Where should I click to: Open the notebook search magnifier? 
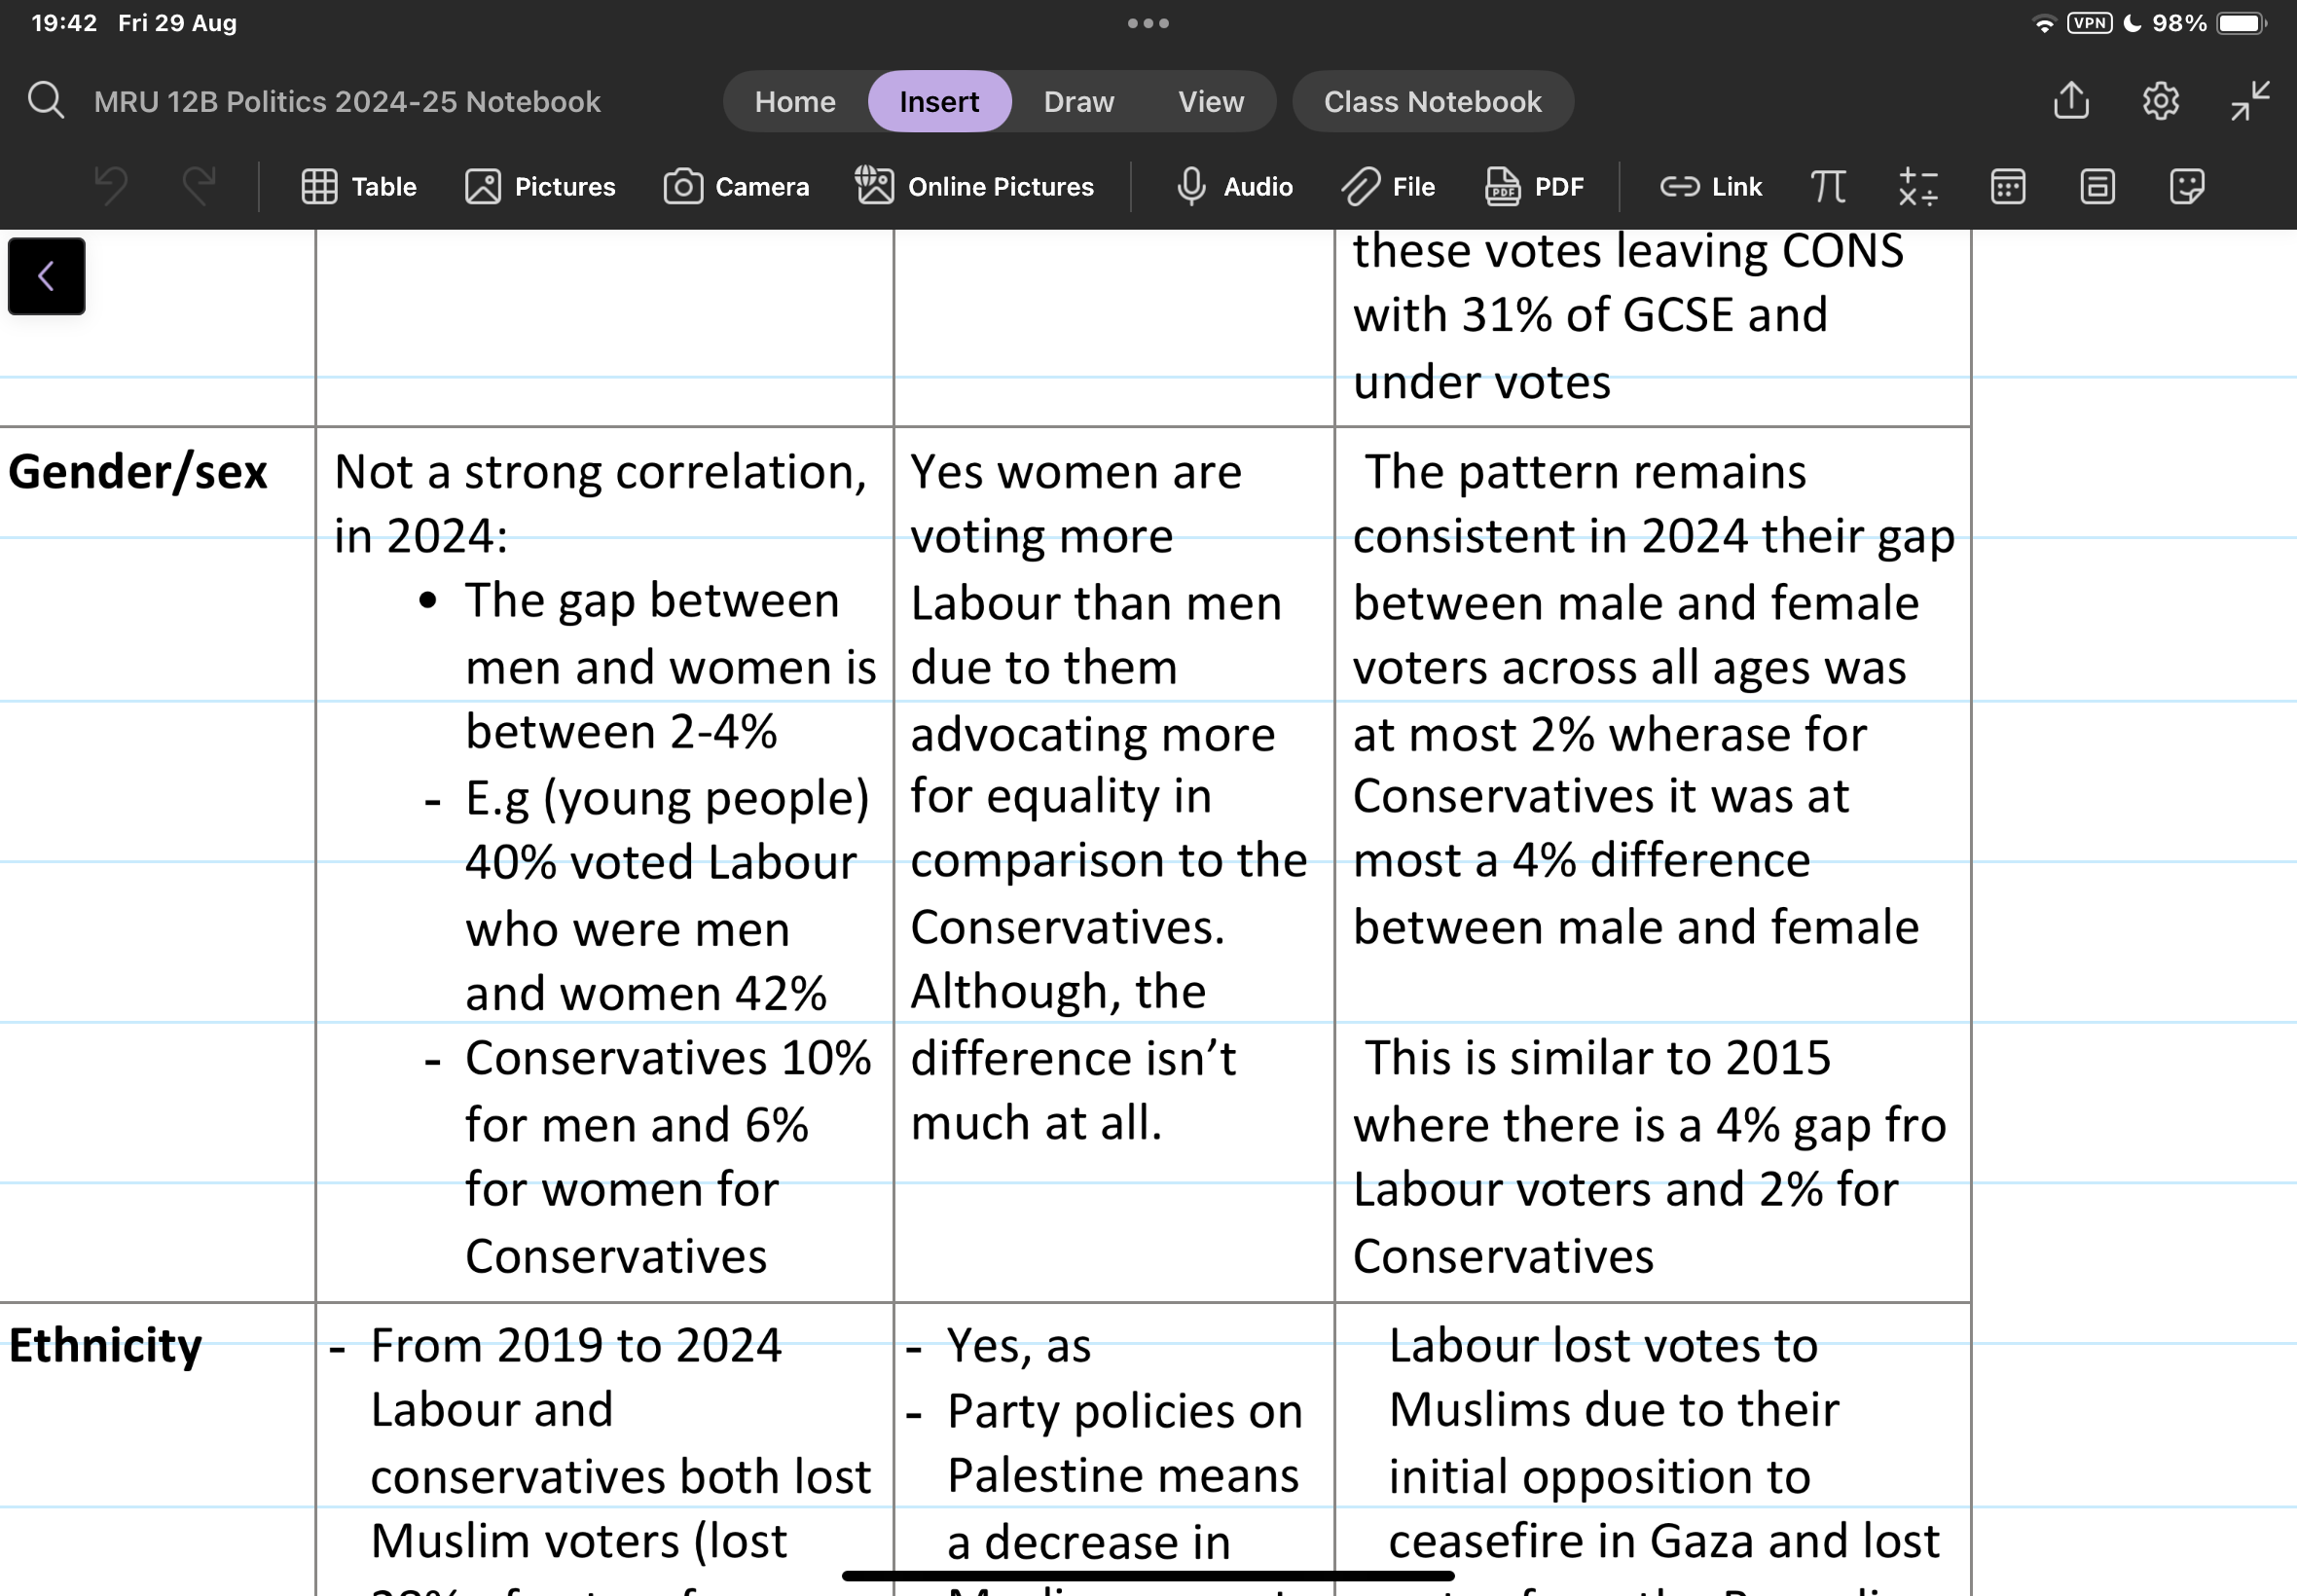[x=46, y=101]
